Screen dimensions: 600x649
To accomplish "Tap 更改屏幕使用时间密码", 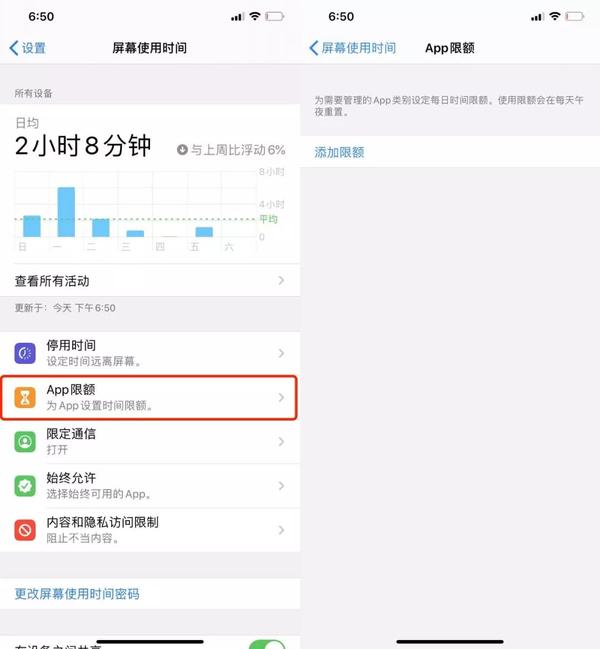I will (x=77, y=594).
